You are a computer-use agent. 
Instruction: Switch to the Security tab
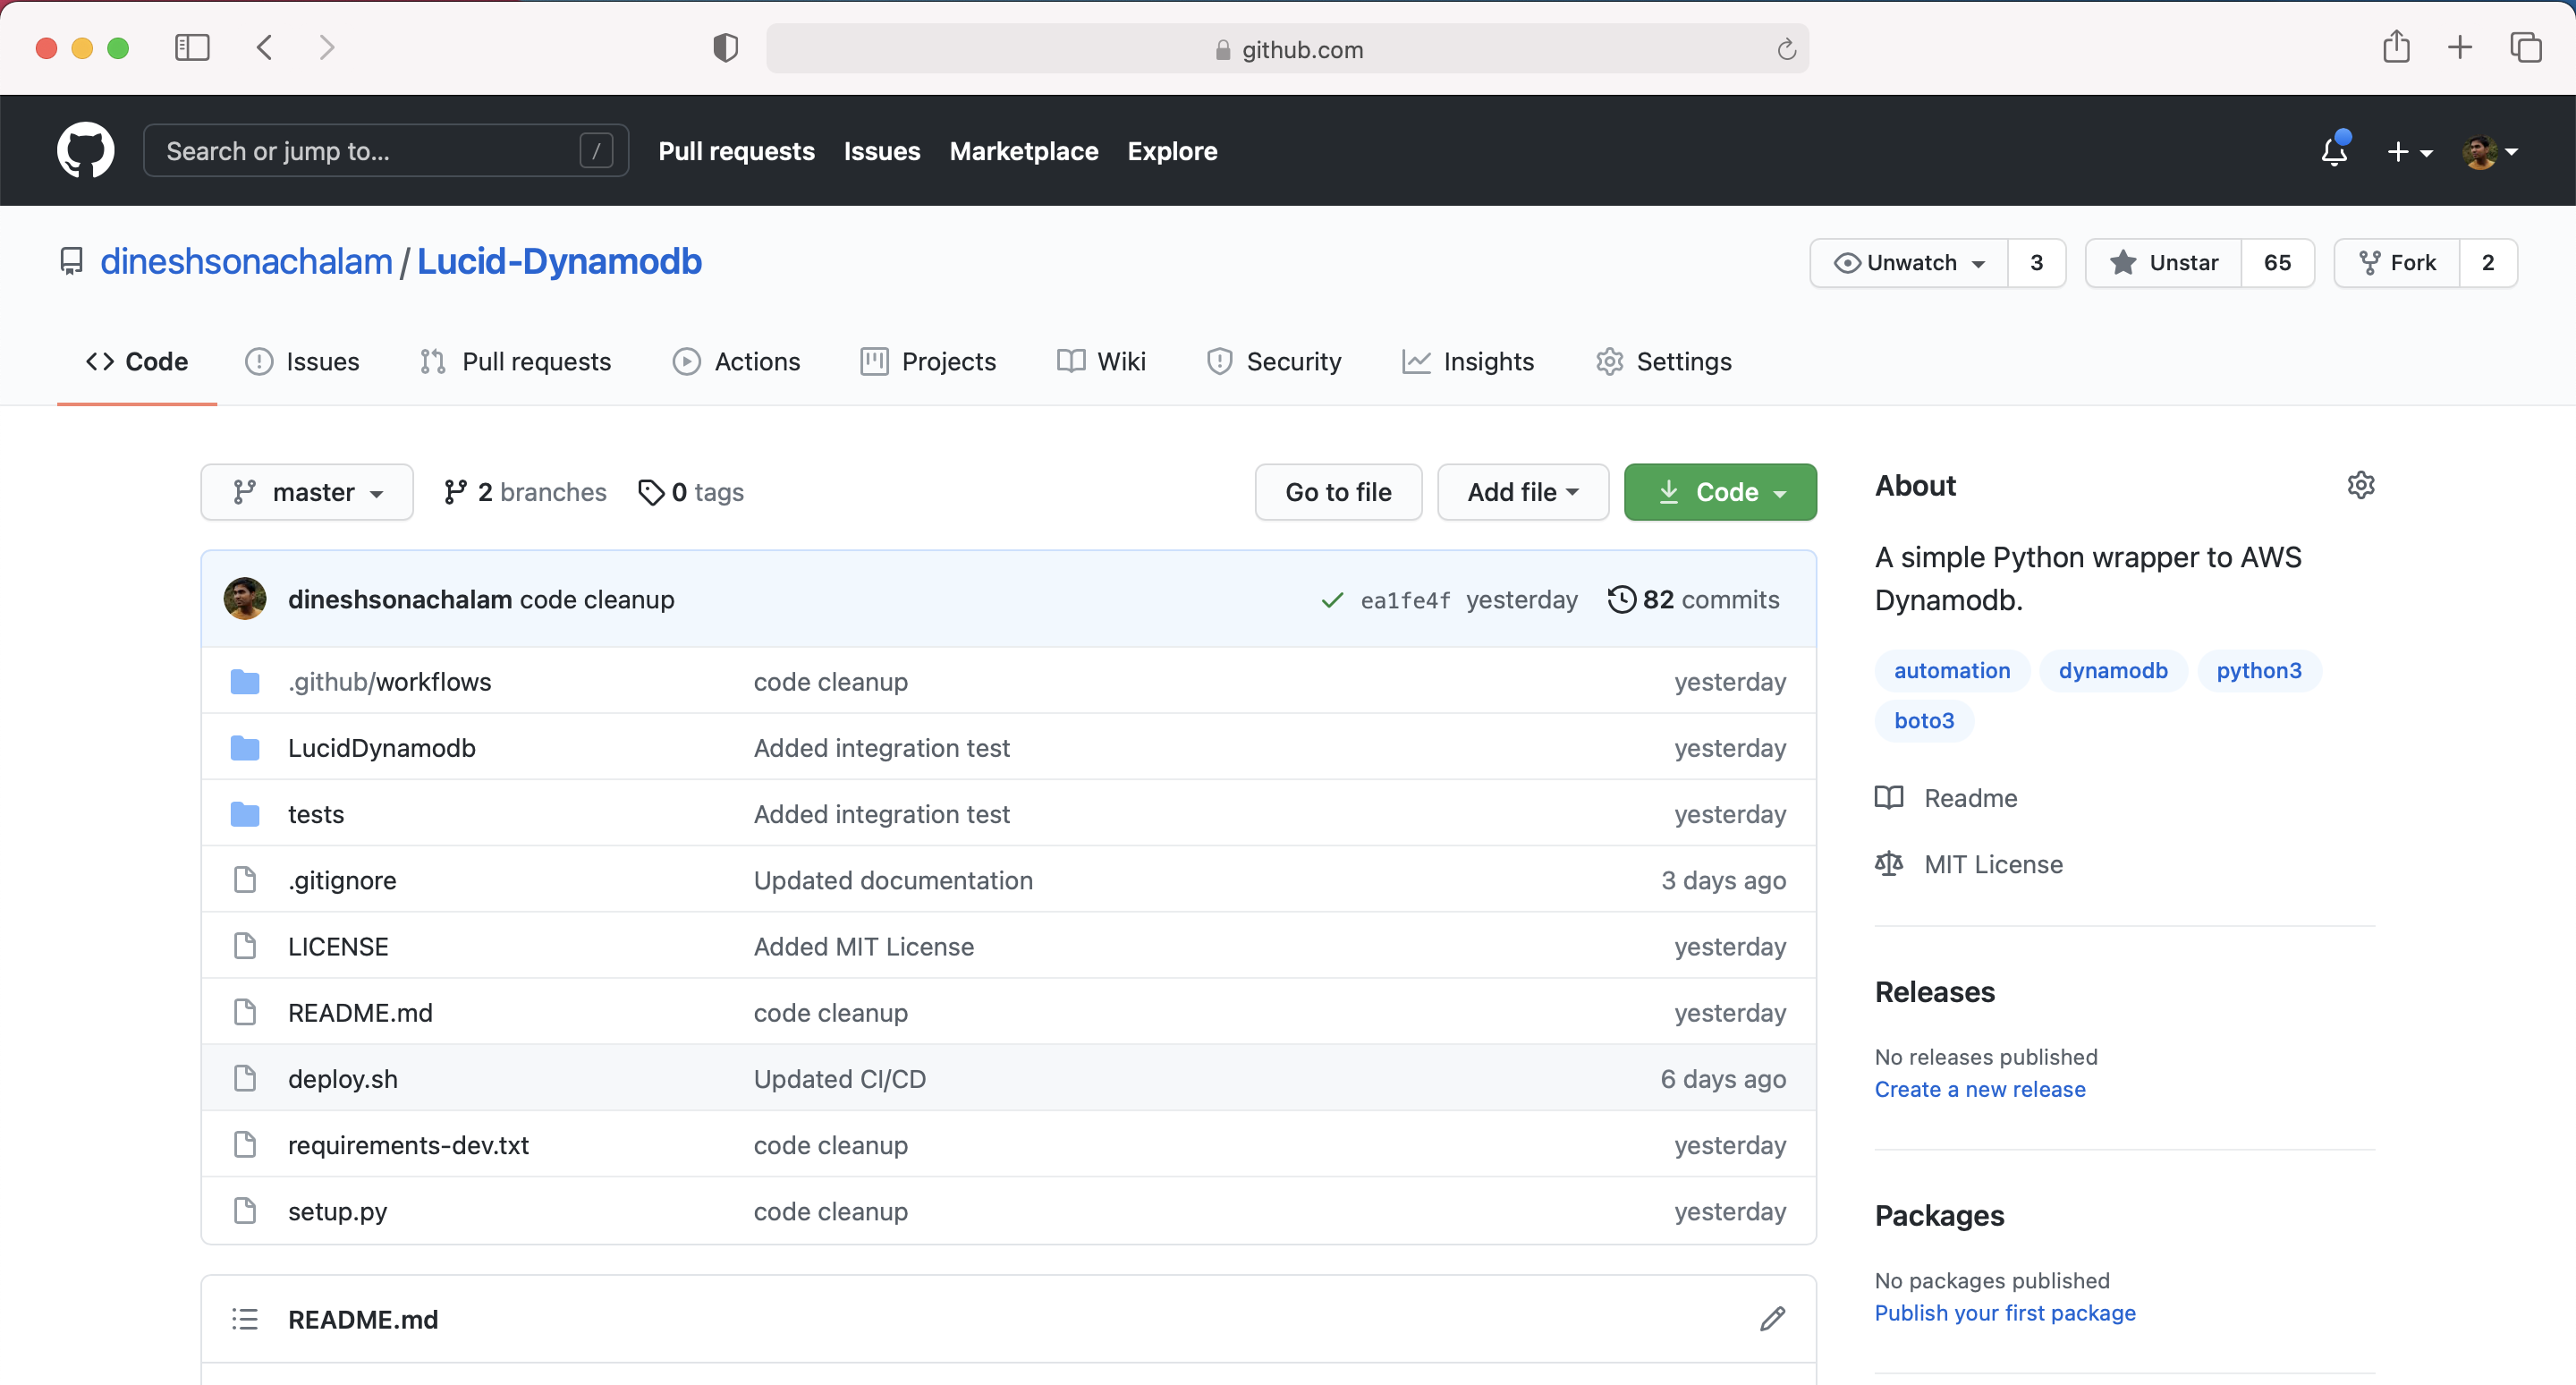coord(1274,361)
